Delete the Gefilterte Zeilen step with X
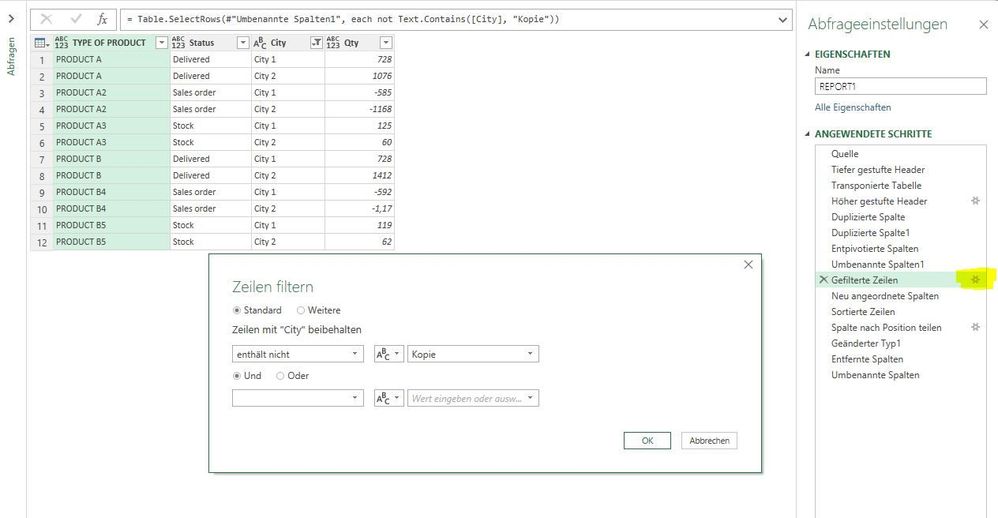This screenshot has height=518, width=998. pos(823,280)
